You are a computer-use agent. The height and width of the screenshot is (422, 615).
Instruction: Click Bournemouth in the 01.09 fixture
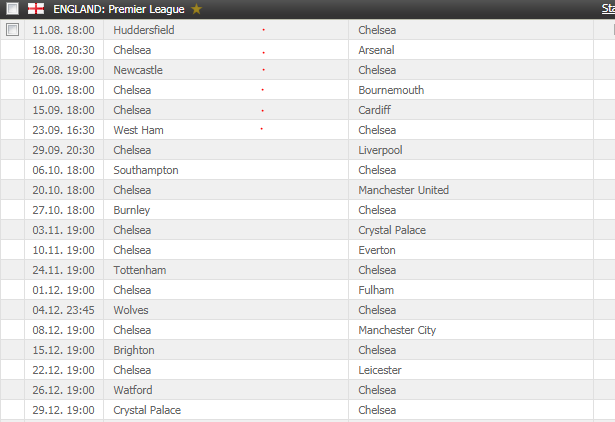391,90
